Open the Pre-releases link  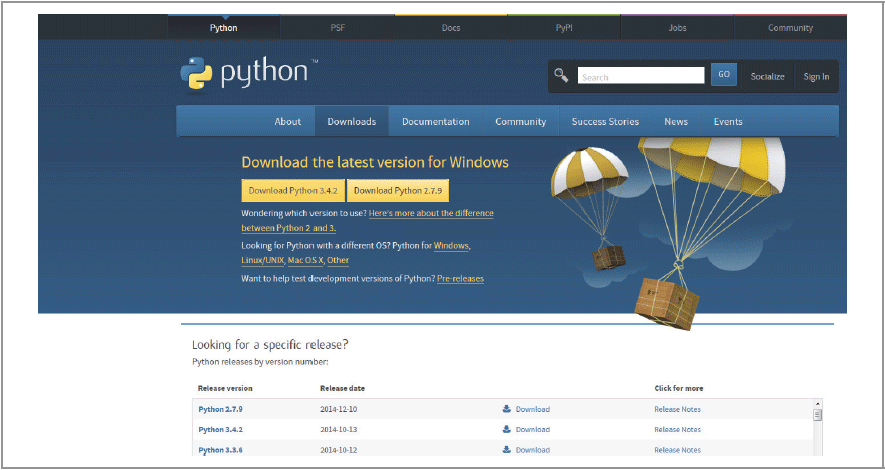460,279
